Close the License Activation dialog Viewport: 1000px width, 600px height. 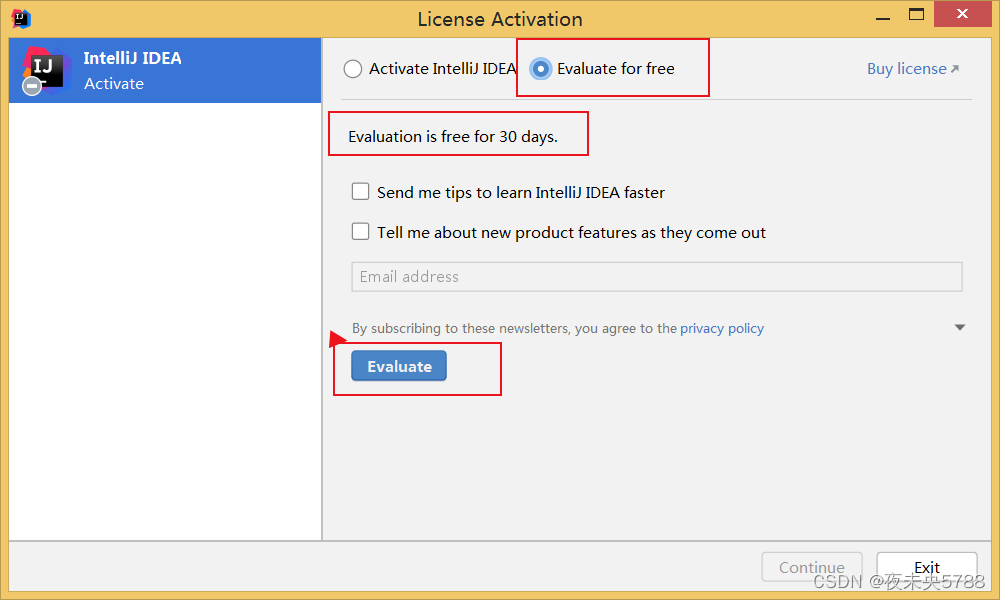click(962, 14)
